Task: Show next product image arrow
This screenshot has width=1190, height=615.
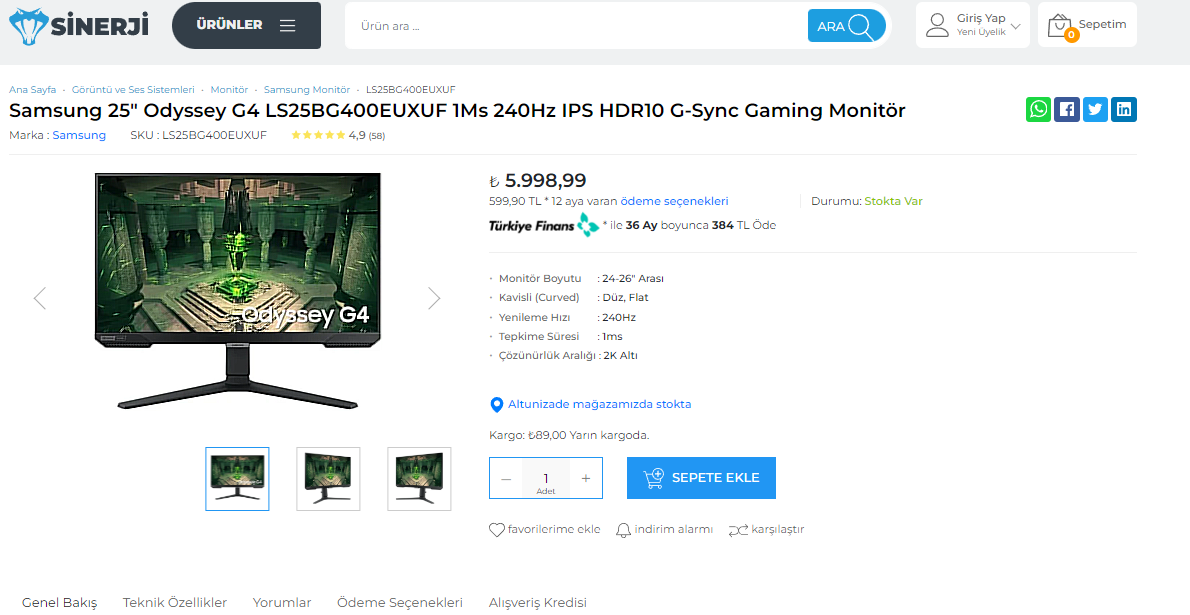Action: pos(434,298)
